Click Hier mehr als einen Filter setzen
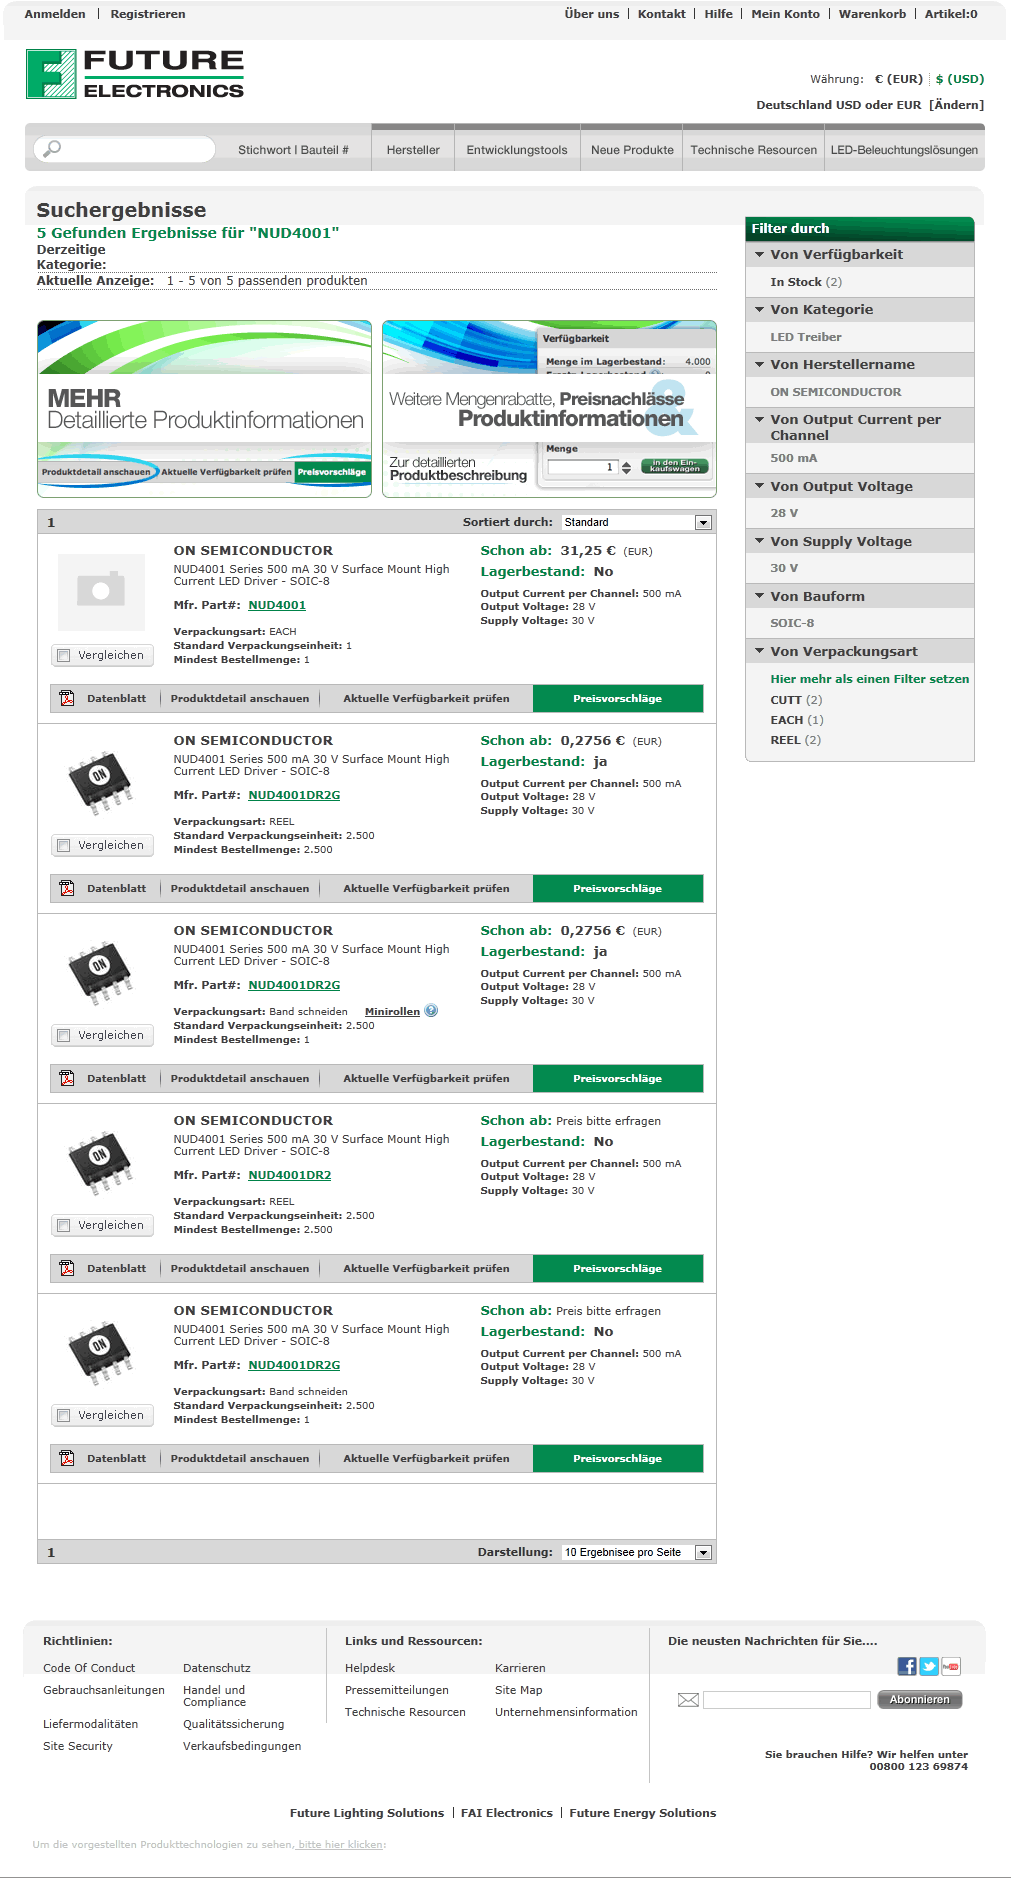This screenshot has width=1011, height=1879. pyautogui.click(x=869, y=679)
